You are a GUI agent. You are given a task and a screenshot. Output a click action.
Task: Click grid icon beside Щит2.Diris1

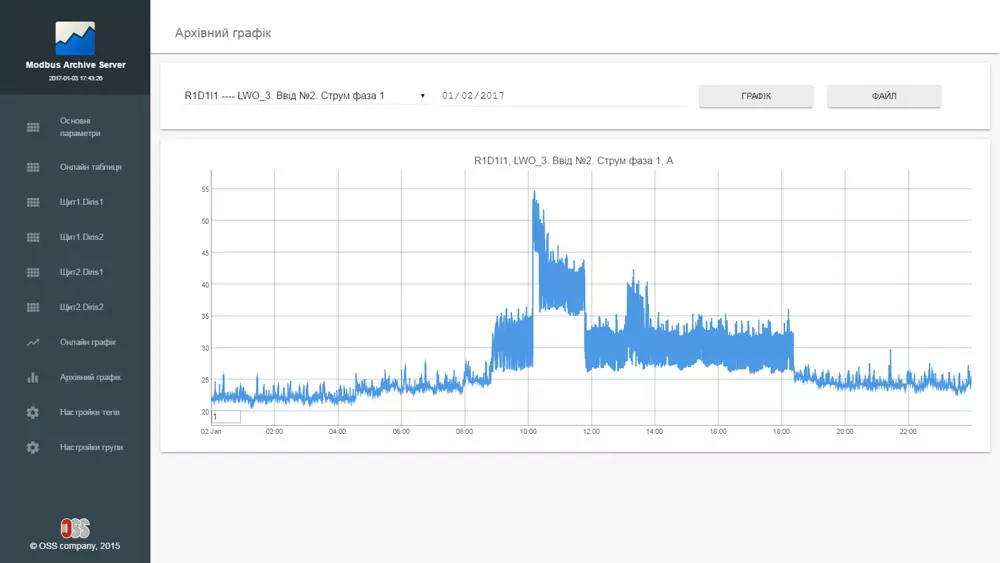click(33, 272)
